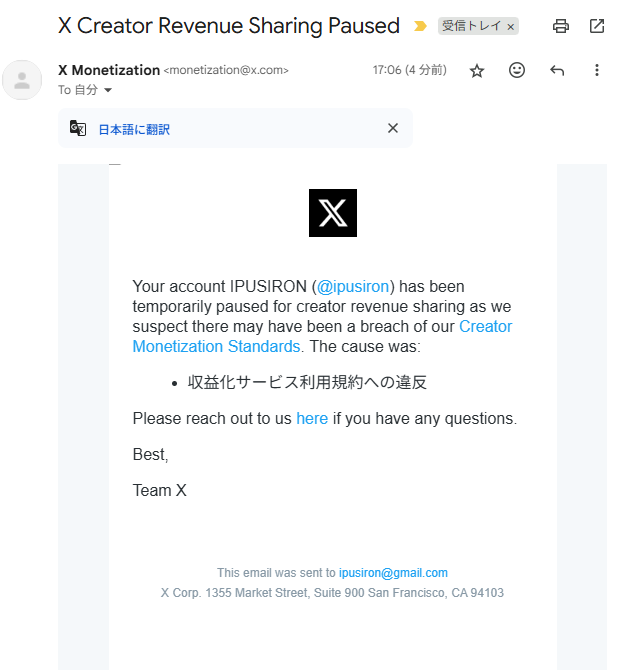Click the 受信トレイ inbox label
The width and height of the screenshot is (628, 670).
[471, 26]
